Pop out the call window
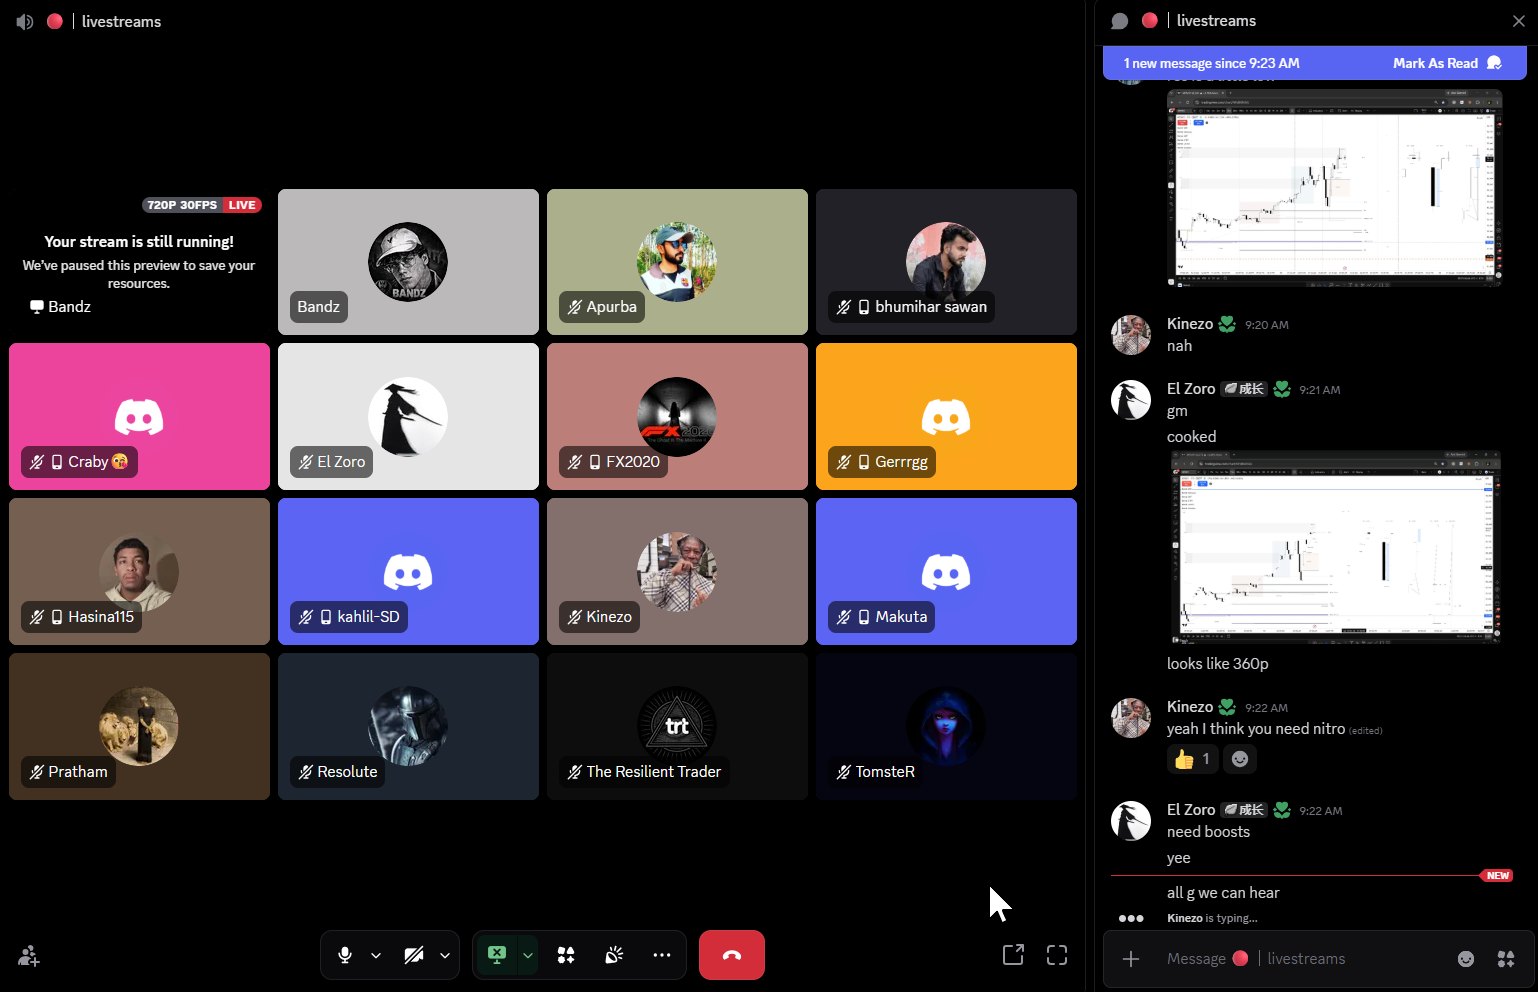 tap(1013, 955)
